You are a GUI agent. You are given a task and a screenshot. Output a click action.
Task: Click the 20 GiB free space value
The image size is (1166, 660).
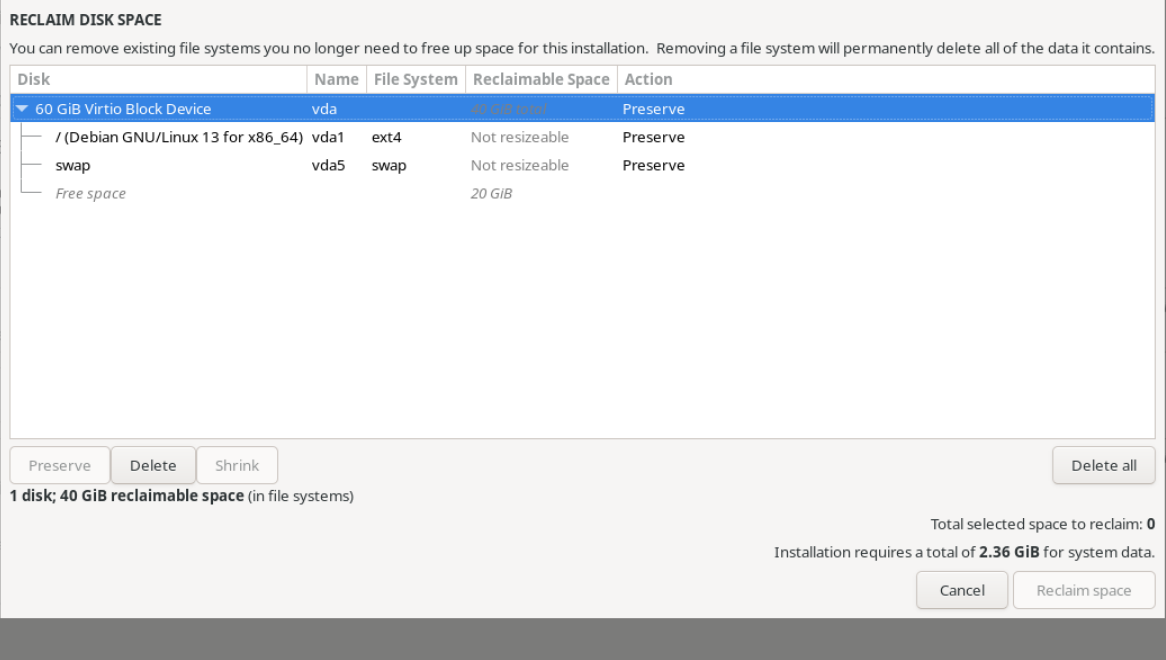coord(492,193)
